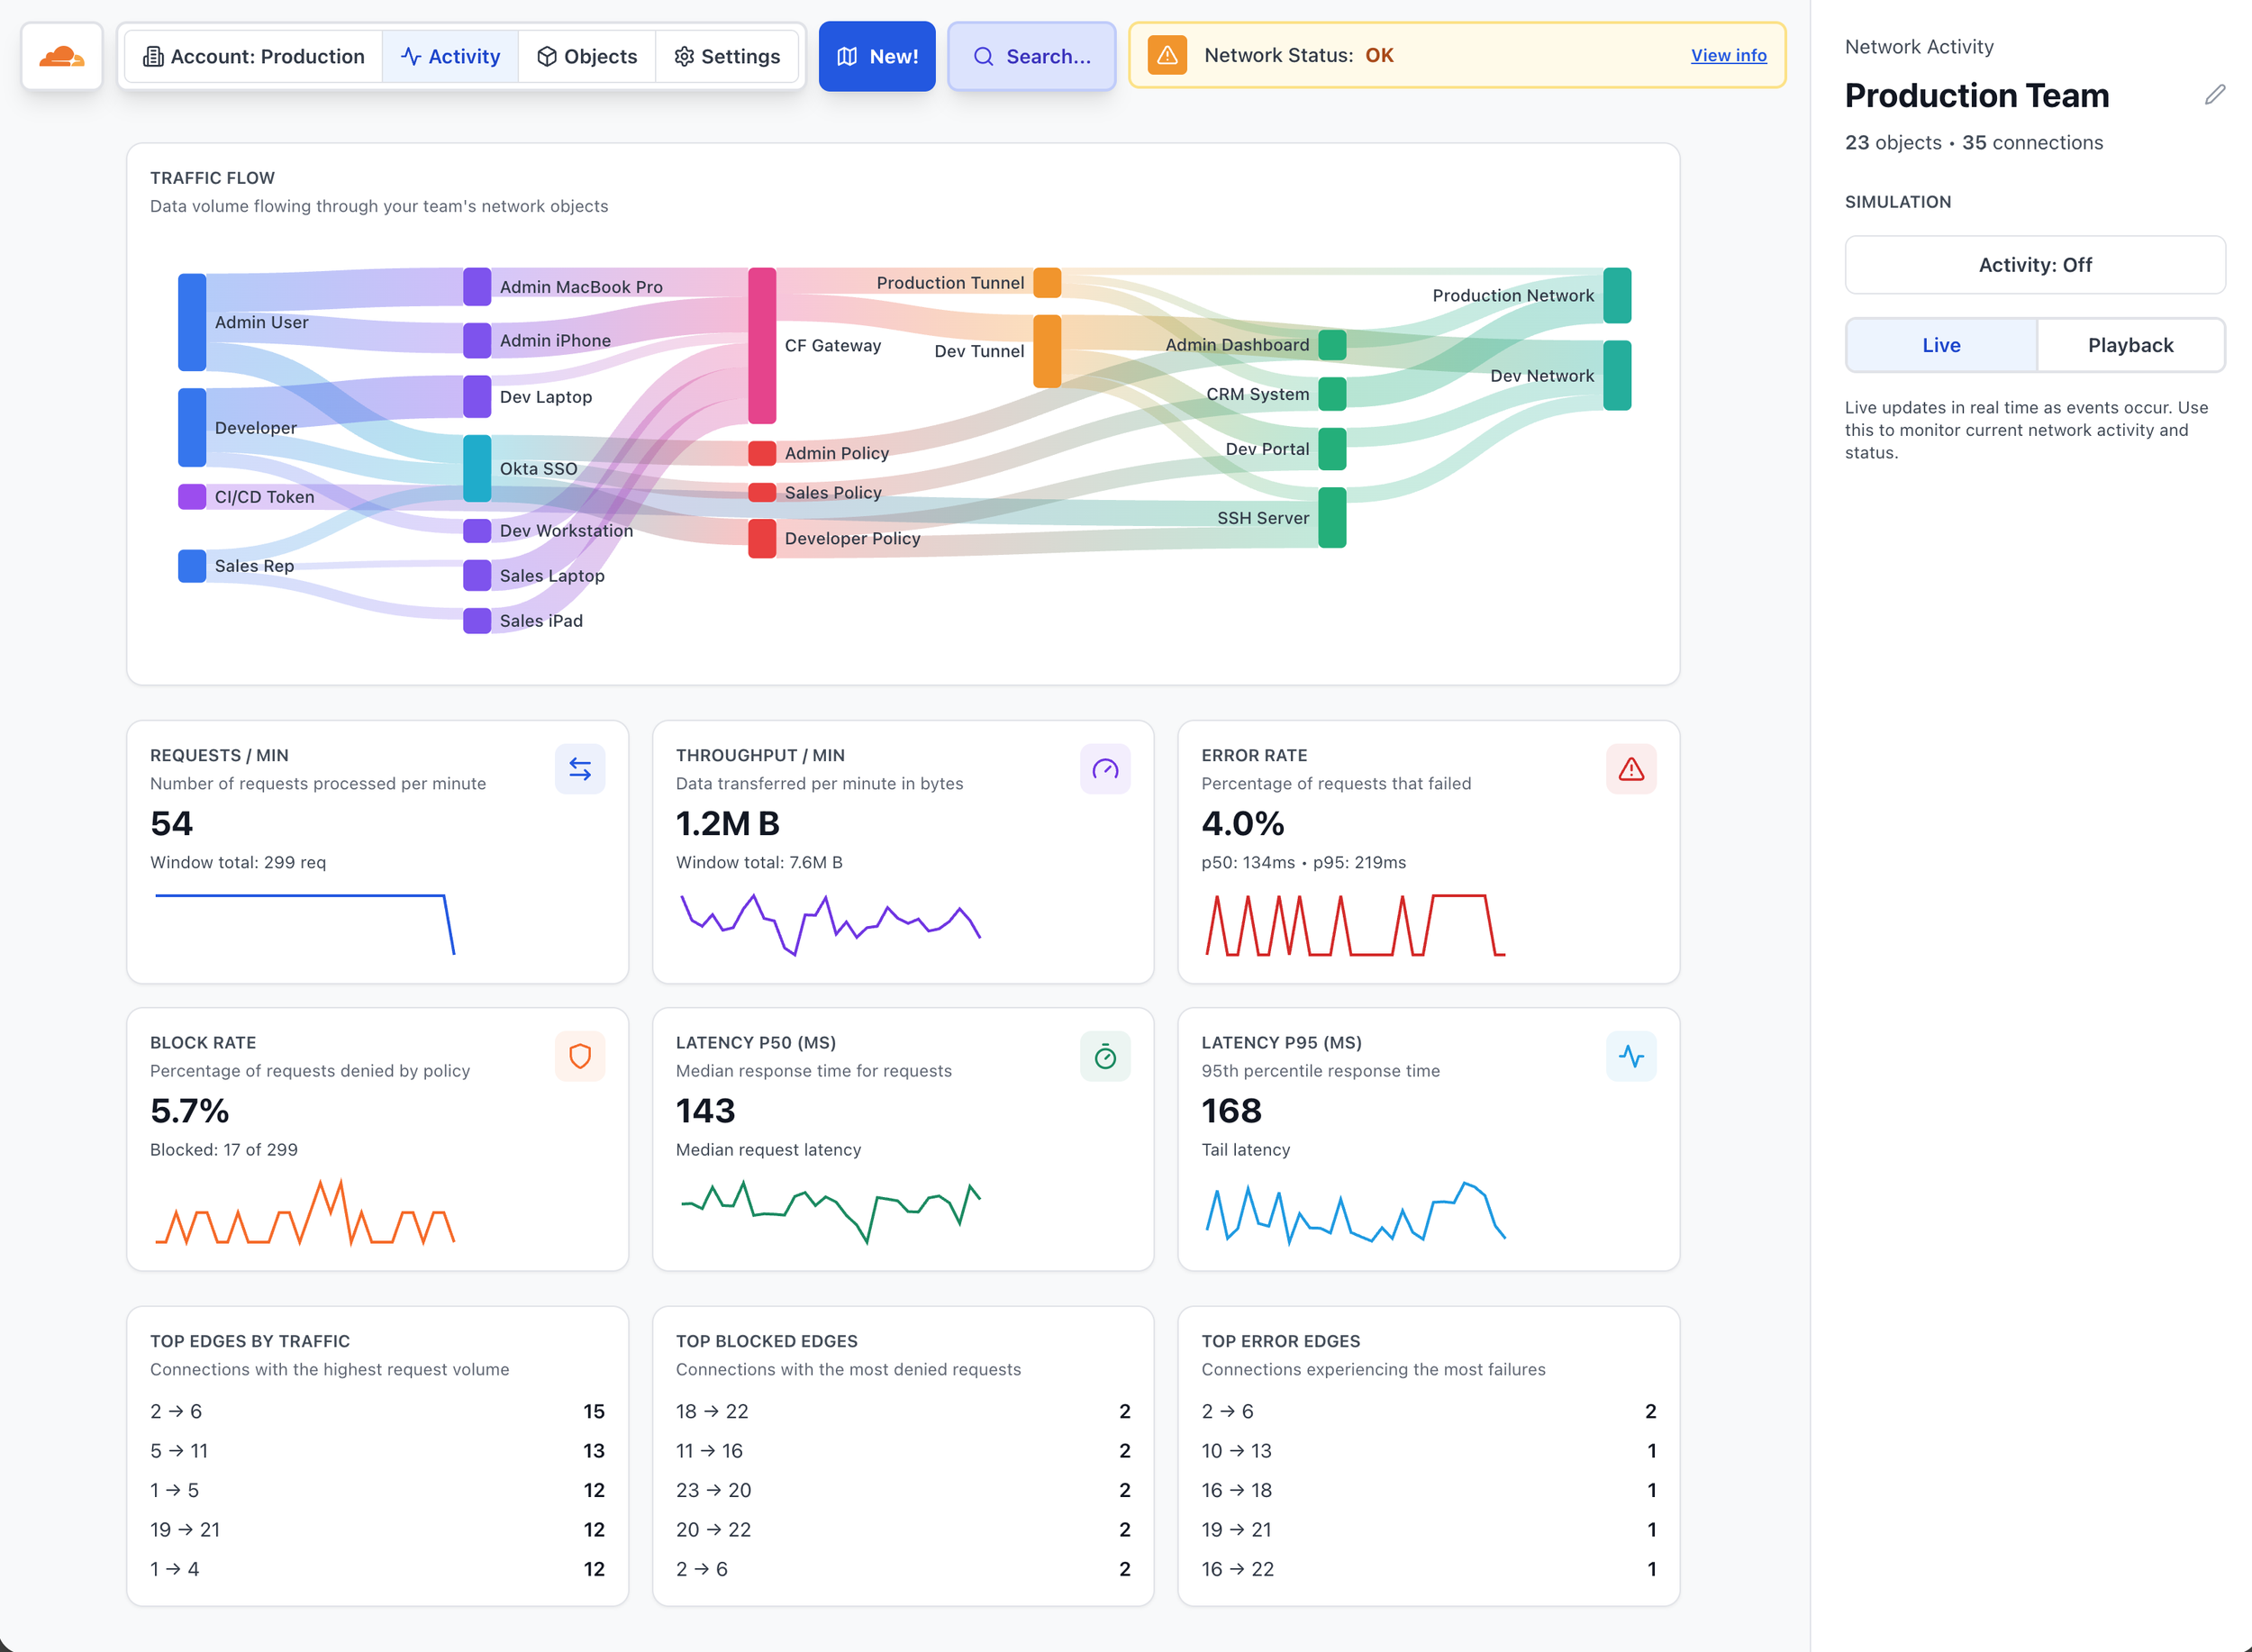Click the throughput speedometer icon
The width and height of the screenshot is (2252, 1652).
1105,768
